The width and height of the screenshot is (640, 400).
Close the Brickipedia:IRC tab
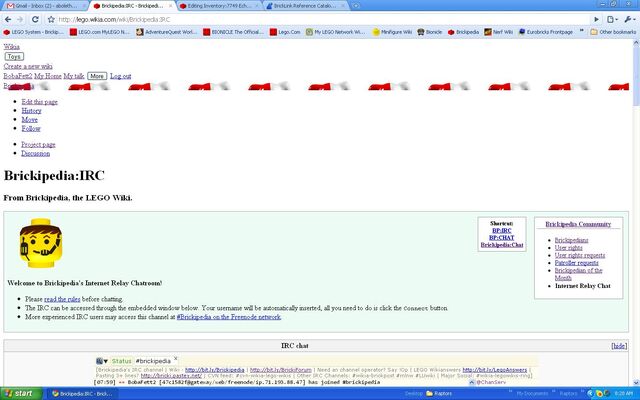click(x=171, y=6)
